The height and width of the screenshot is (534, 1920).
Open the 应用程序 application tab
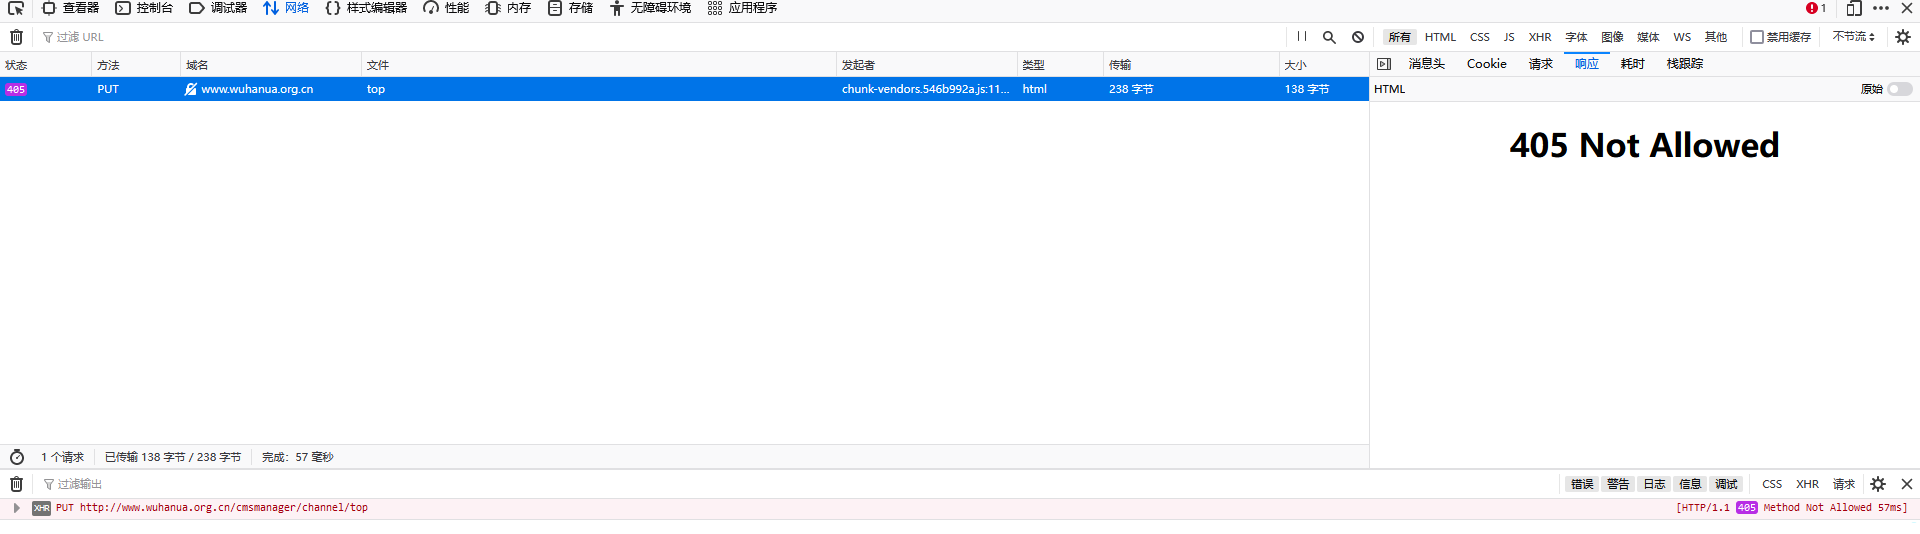(742, 8)
